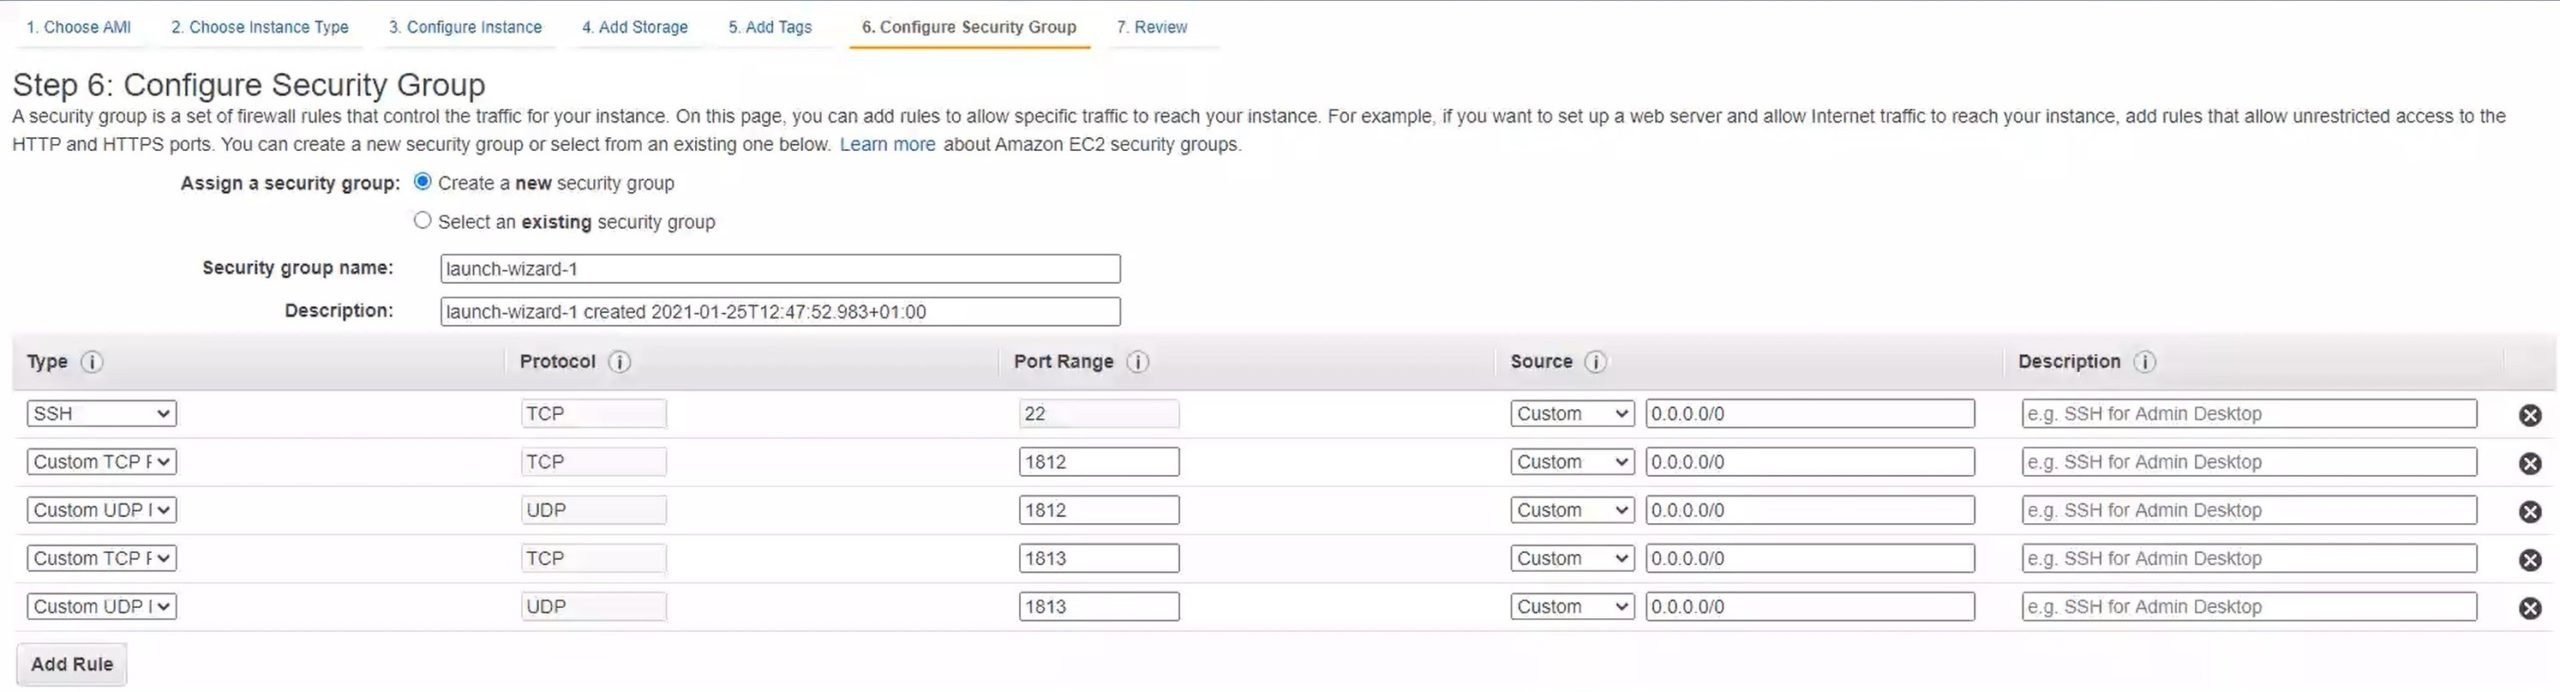
Task: Select Create a new security group
Action: point(423,182)
